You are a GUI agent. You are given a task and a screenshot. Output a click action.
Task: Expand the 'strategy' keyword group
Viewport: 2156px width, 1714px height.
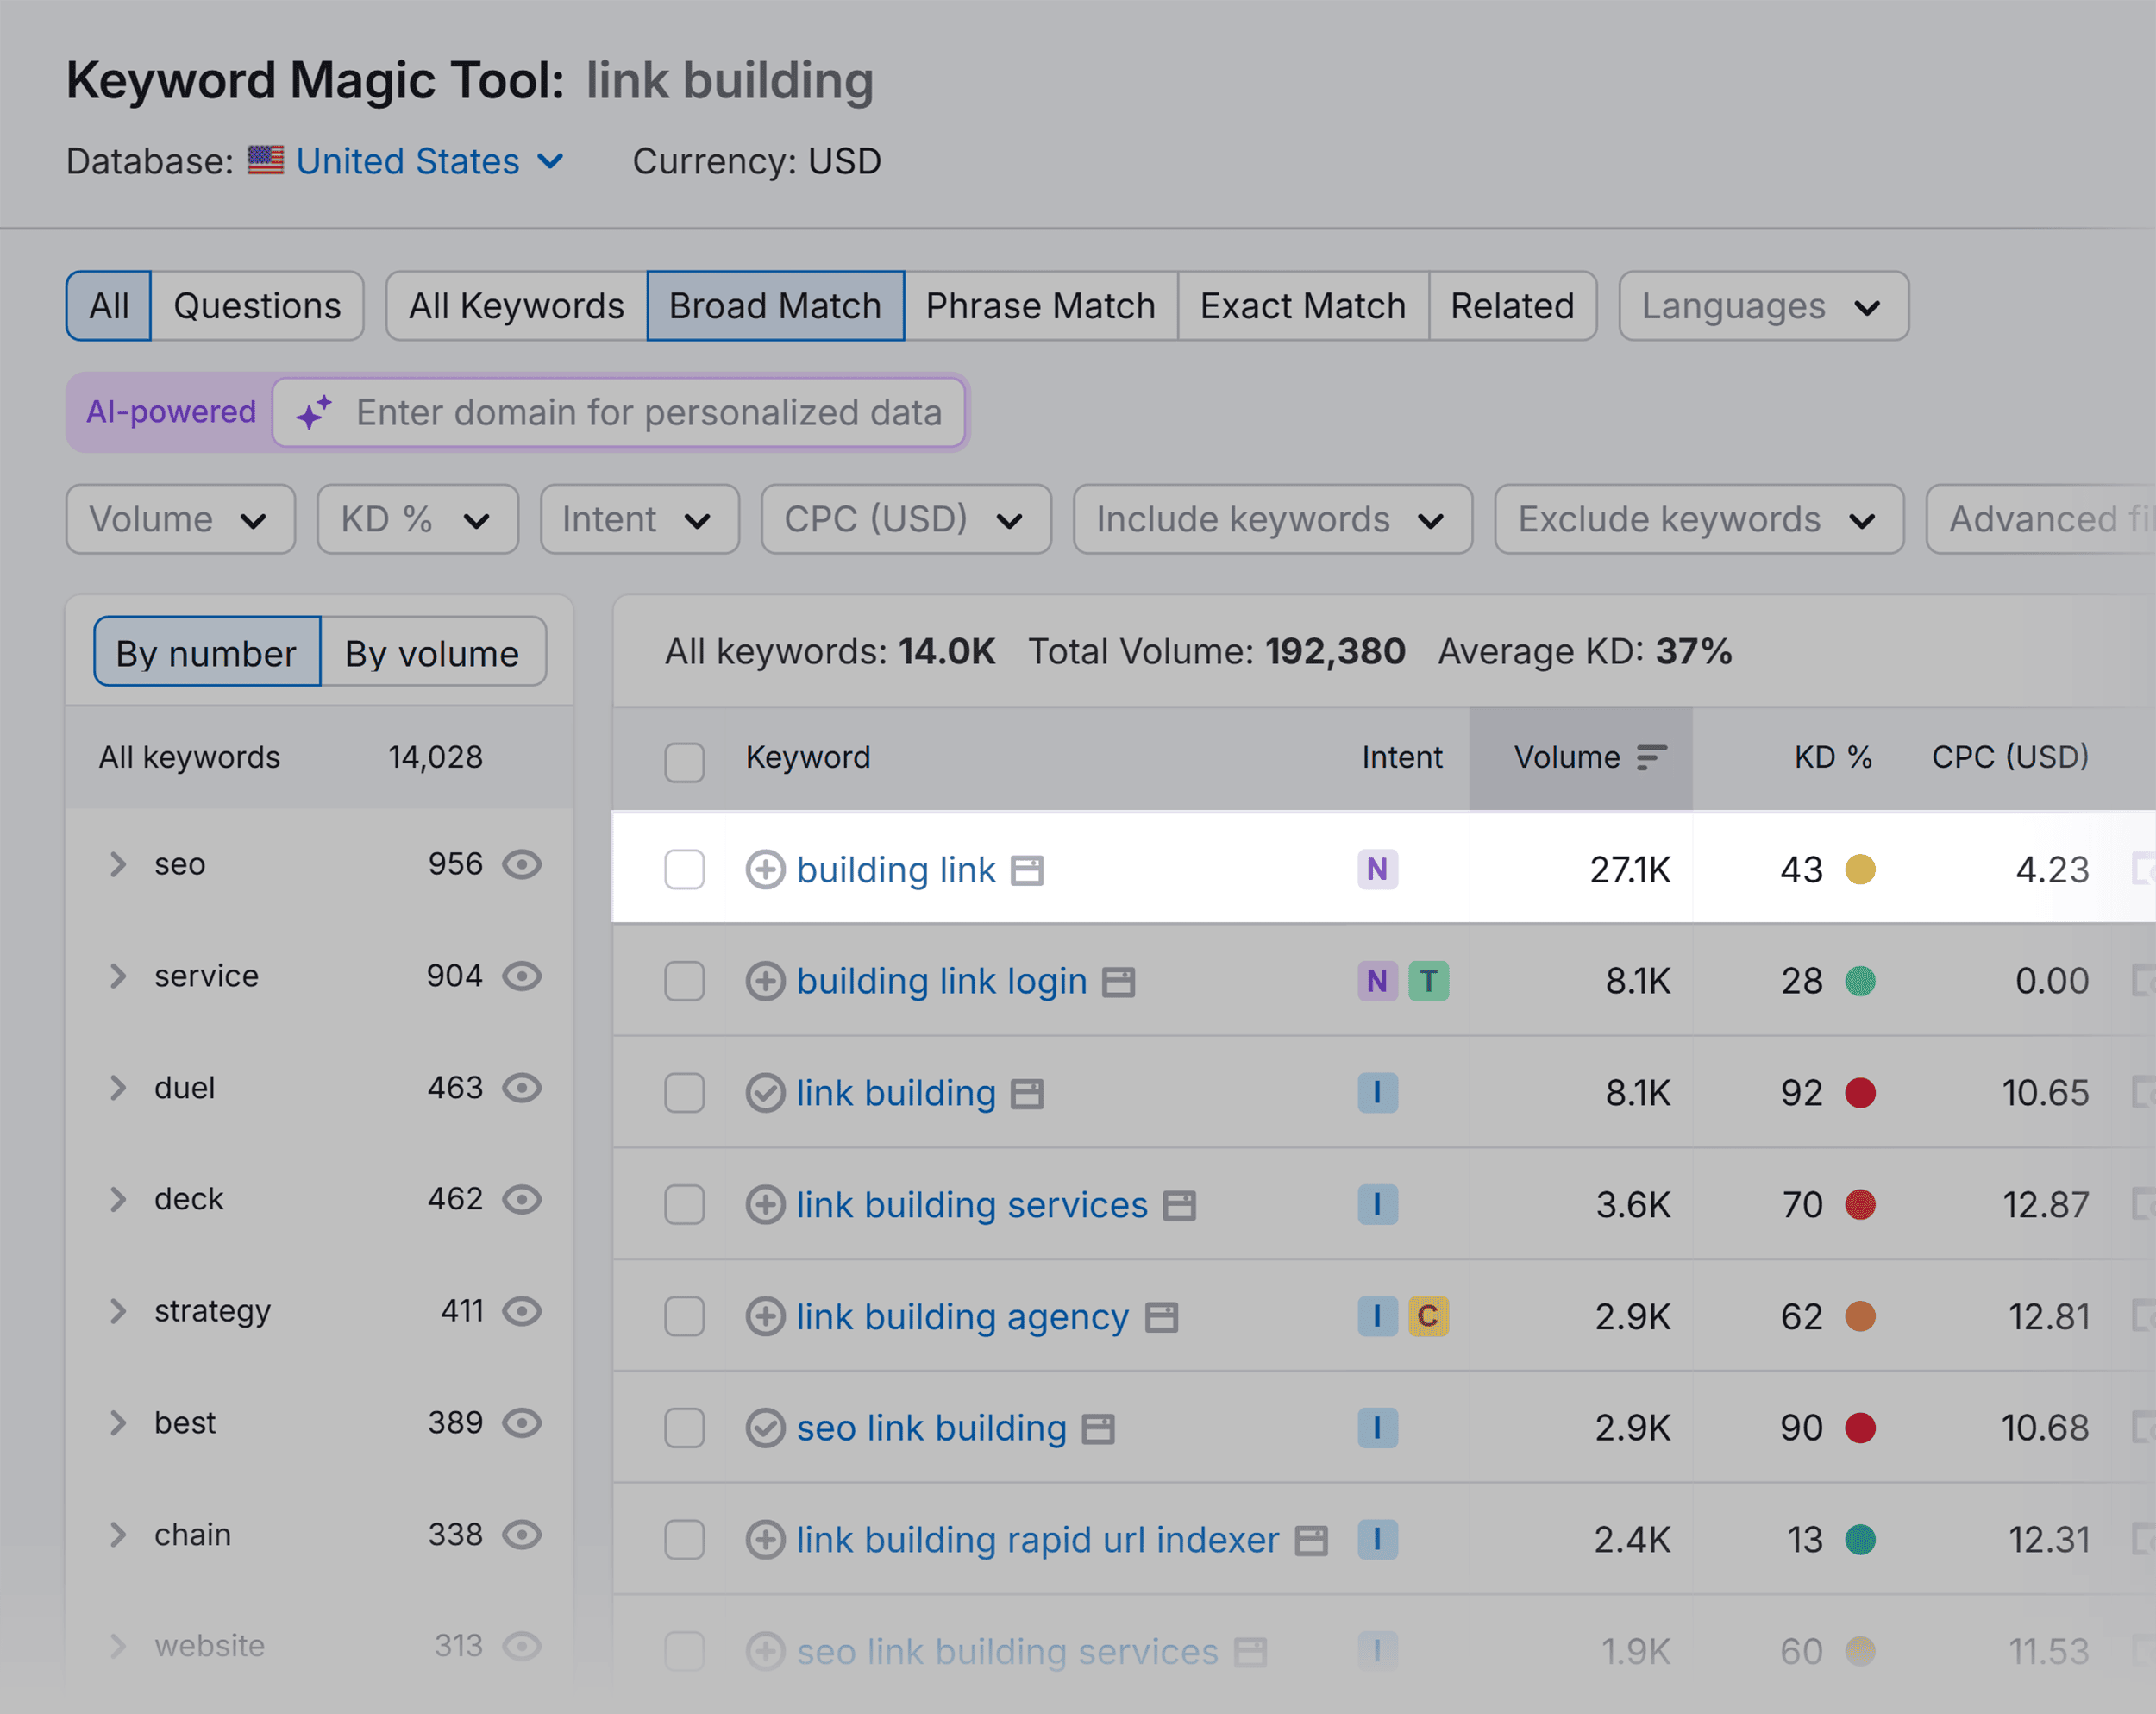pyautogui.click(x=118, y=1311)
